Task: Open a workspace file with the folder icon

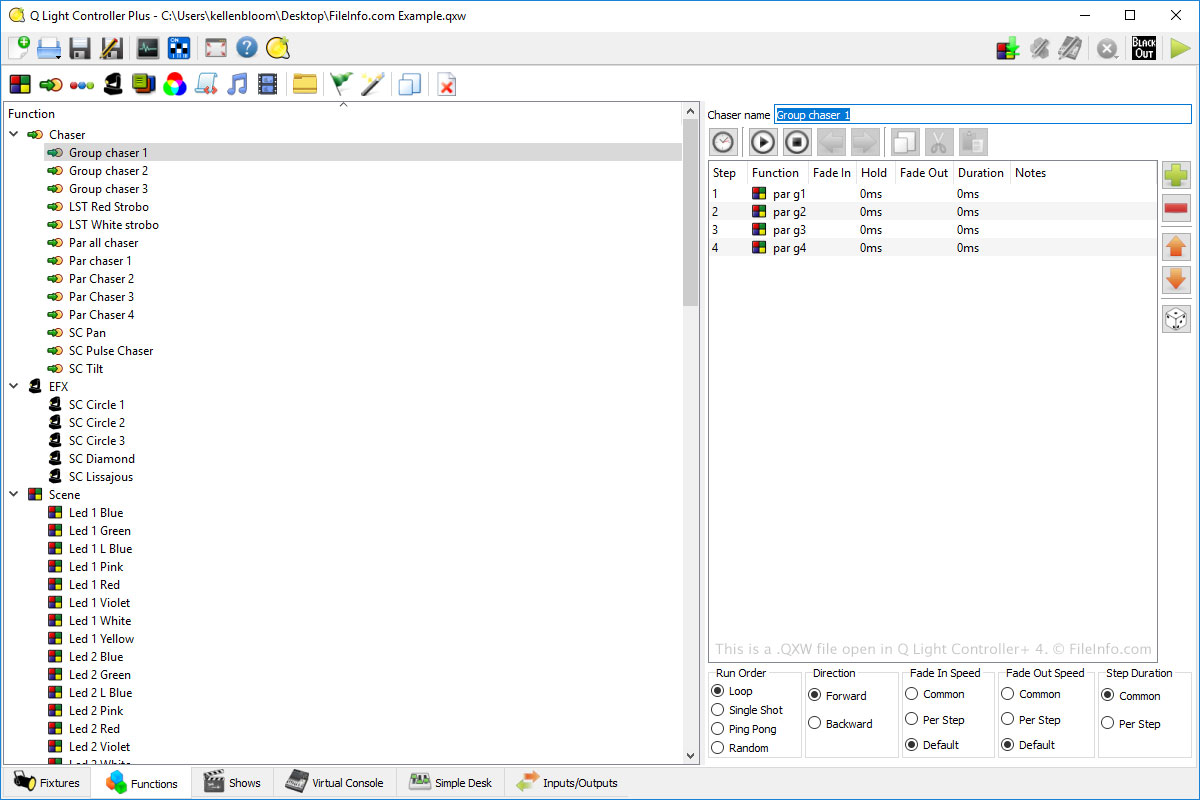Action: [50, 48]
